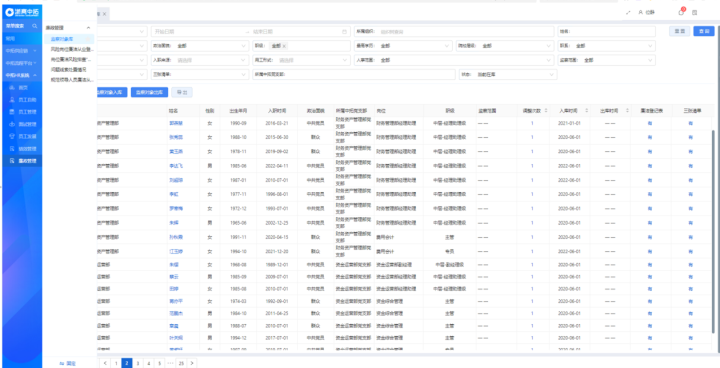Open 人事范围 dropdown

[x=455, y=60]
